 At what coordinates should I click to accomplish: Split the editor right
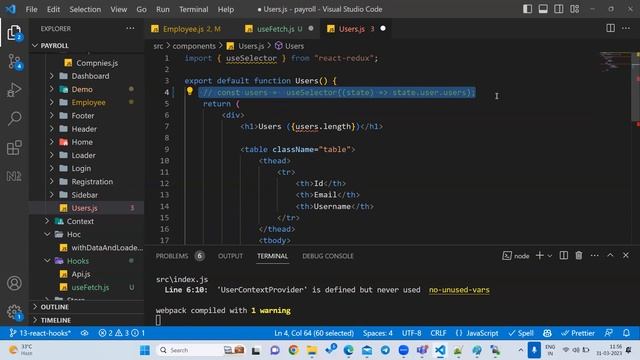point(610,28)
